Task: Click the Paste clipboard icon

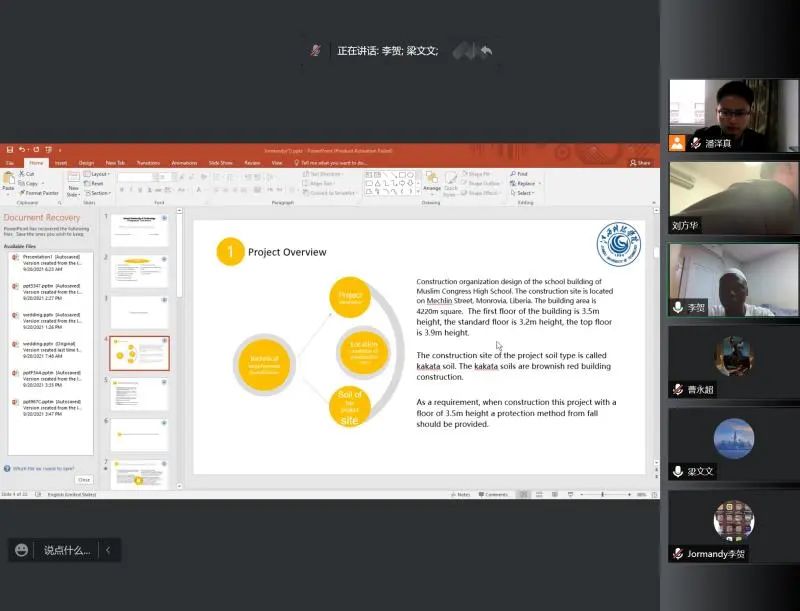Action: coord(8,179)
